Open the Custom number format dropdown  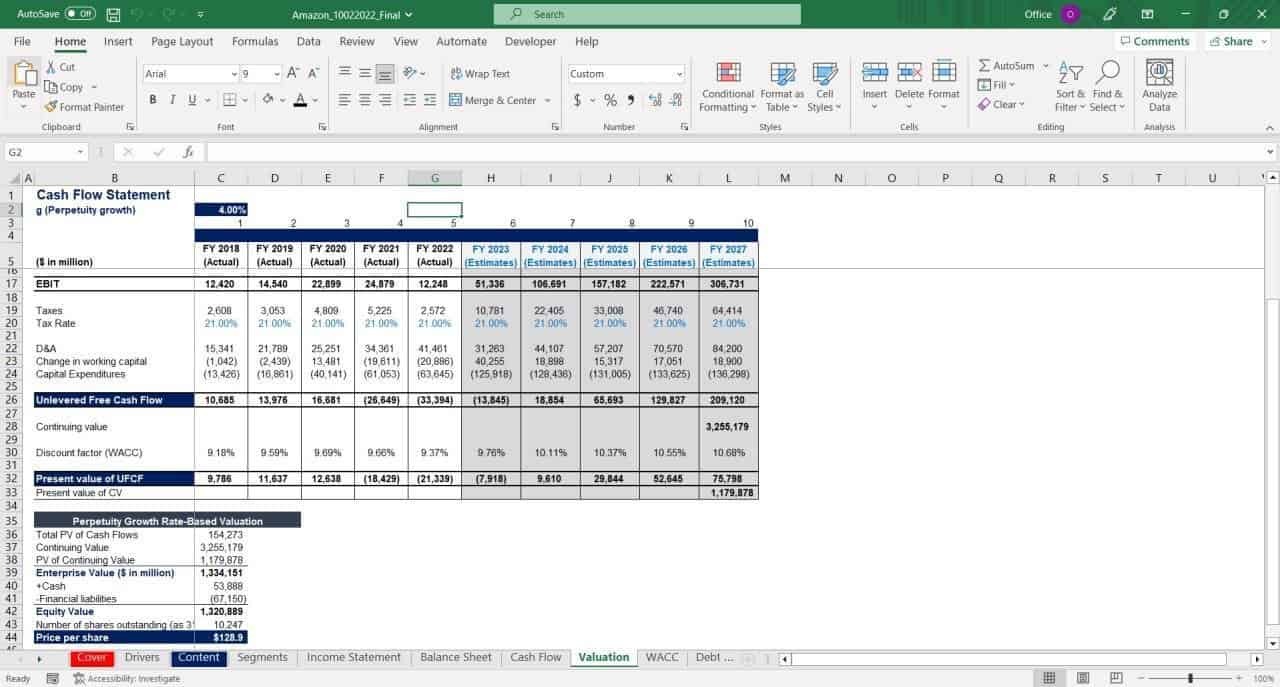(680, 74)
